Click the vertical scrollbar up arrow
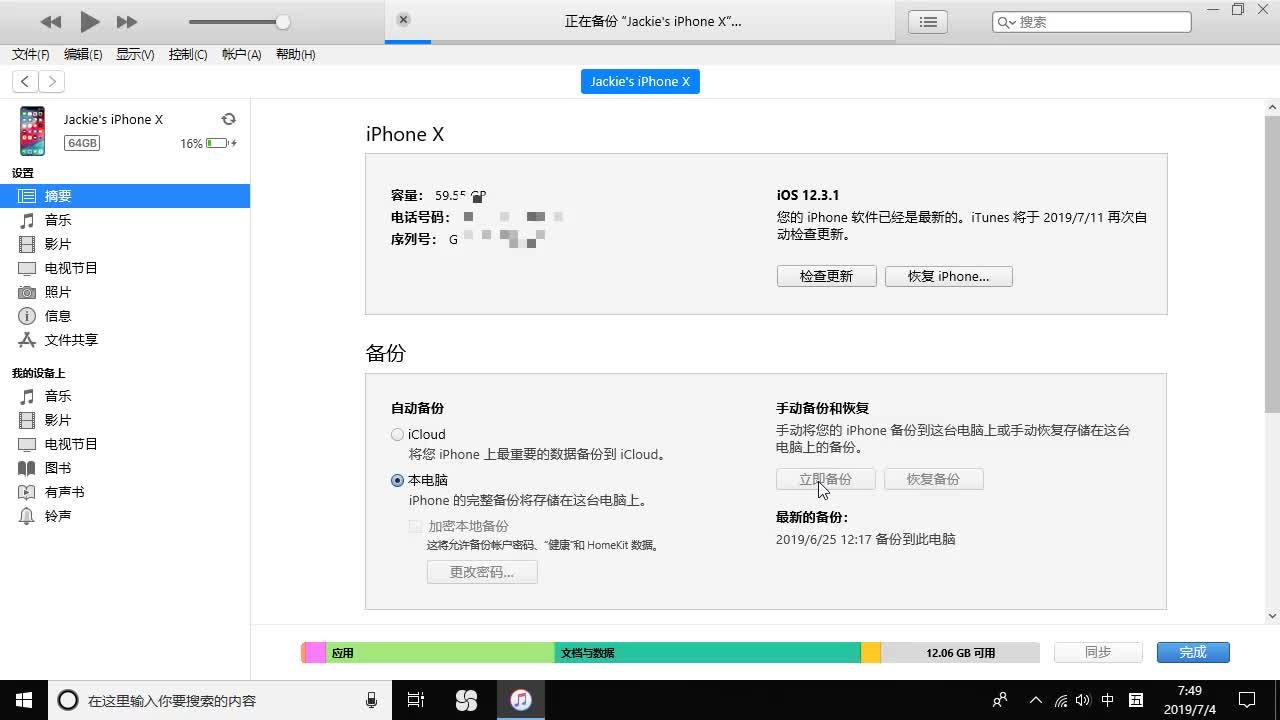1280x720 pixels. point(1272,107)
